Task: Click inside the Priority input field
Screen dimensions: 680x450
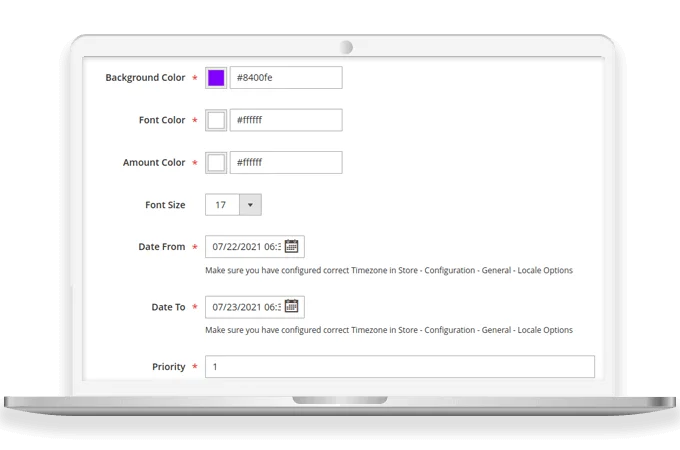Action: 399,367
